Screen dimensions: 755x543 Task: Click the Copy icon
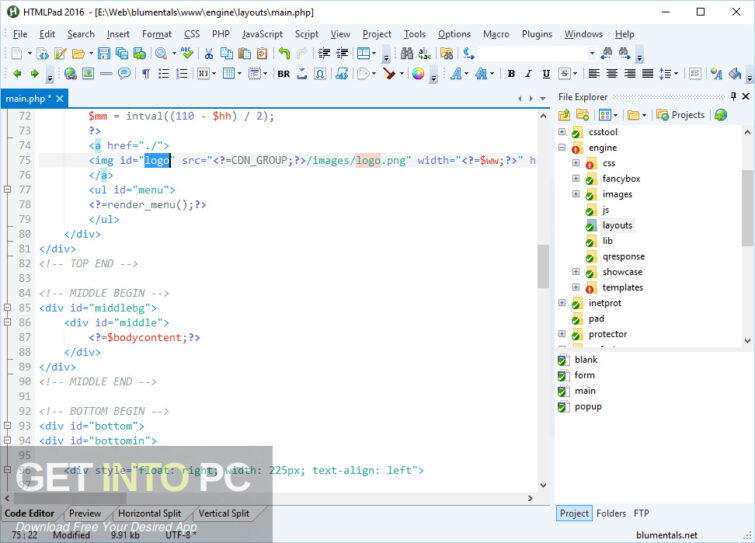point(226,53)
